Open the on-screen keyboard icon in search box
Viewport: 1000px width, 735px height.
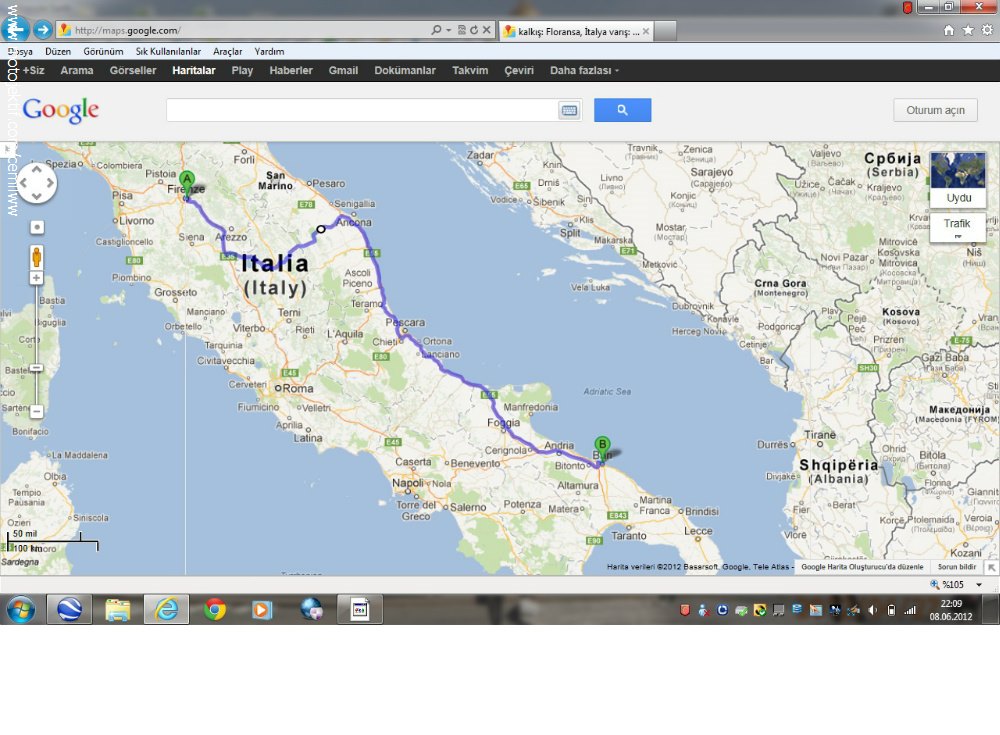click(570, 110)
